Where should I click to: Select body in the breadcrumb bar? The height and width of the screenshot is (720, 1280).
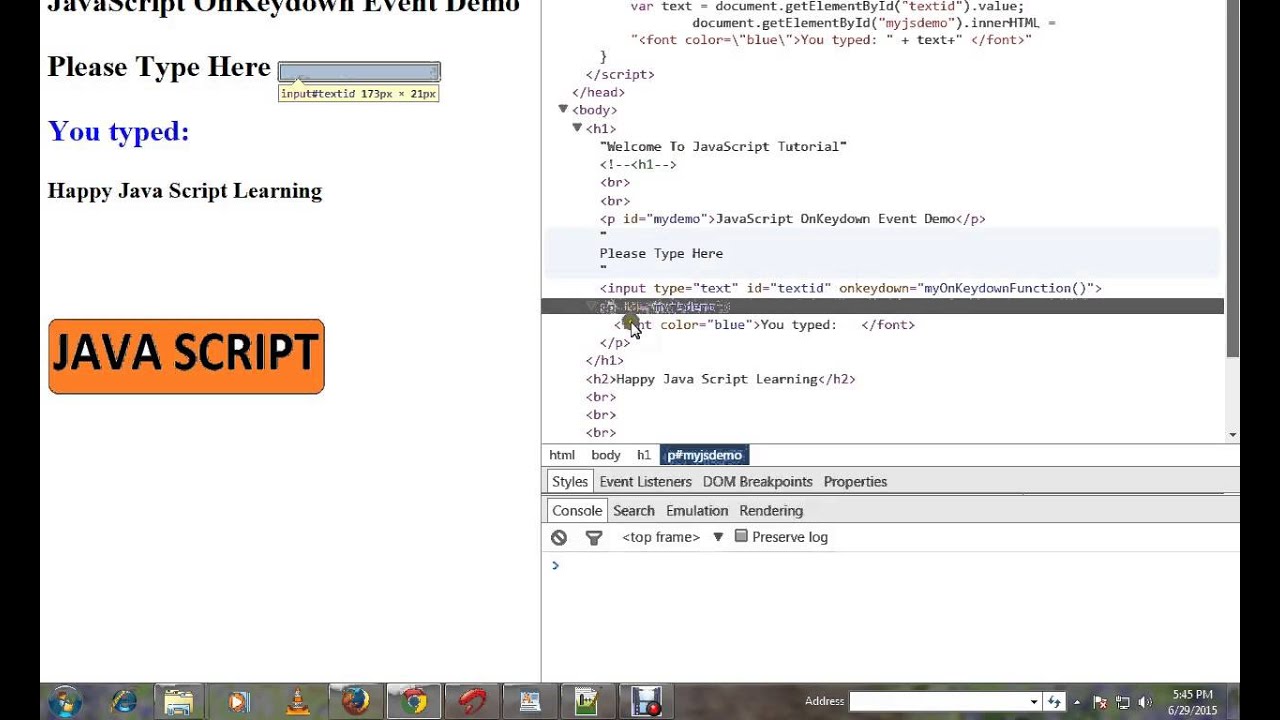(x=606, y=455)
